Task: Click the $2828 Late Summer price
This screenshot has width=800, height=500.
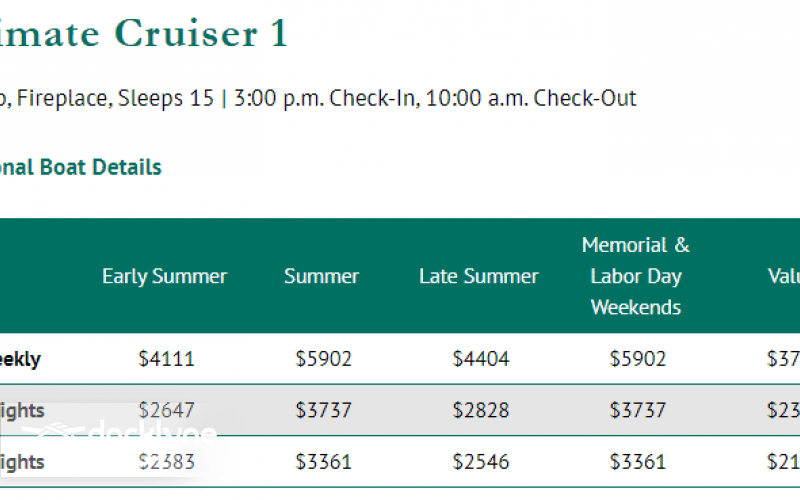Action: pos(480,410)
